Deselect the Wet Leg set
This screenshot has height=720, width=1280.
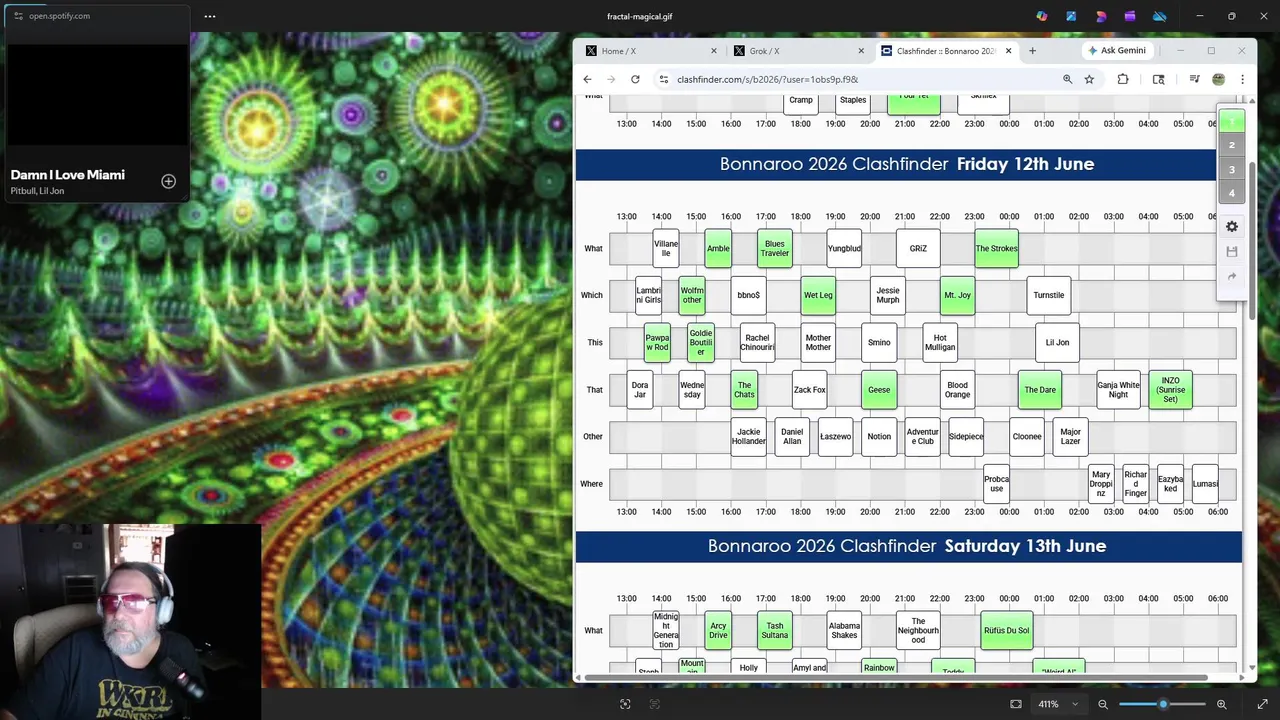(818, 295)
